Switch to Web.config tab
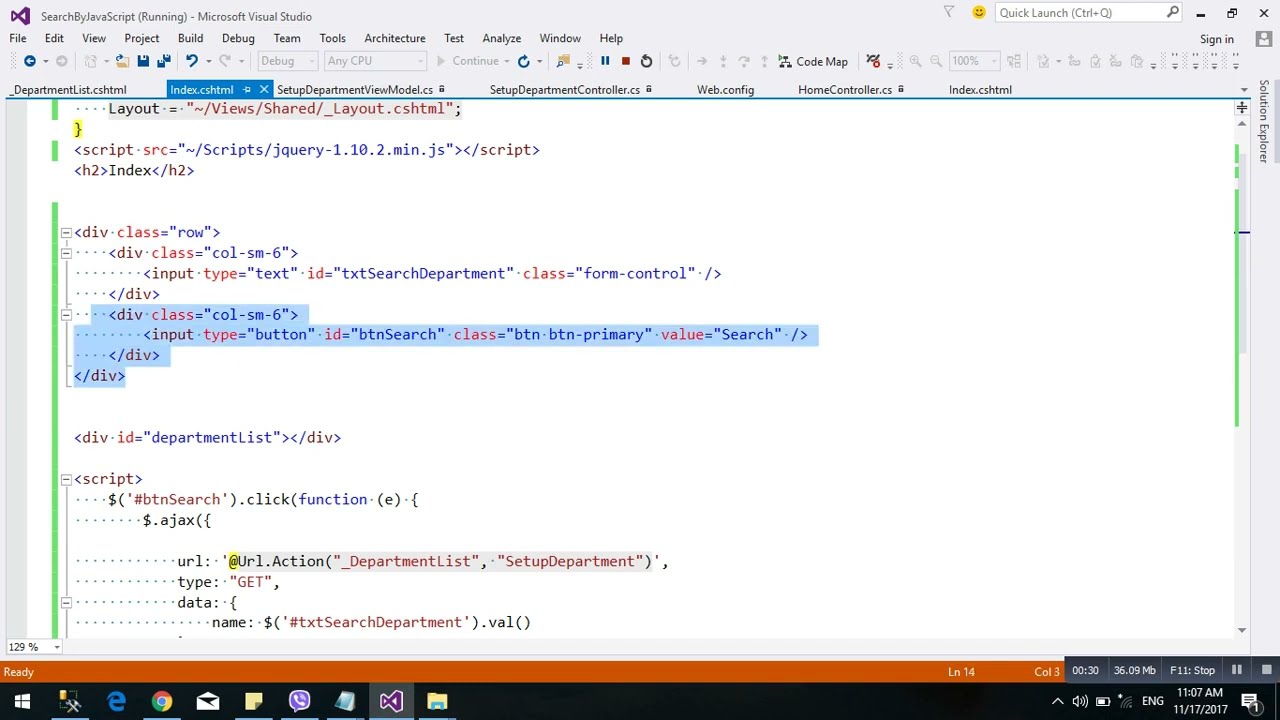The width and height of the screenshot is (1280, 720). [x=726, y=89]
